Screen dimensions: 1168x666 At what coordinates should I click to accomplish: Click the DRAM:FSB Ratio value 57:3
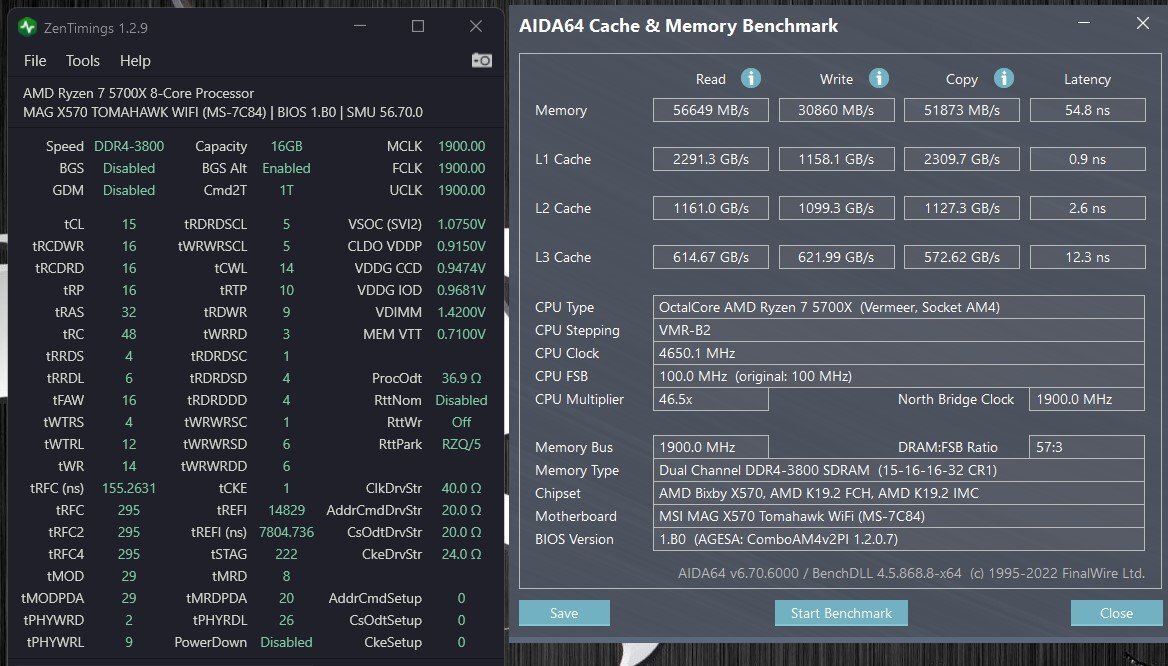(x=1087, y=447)
